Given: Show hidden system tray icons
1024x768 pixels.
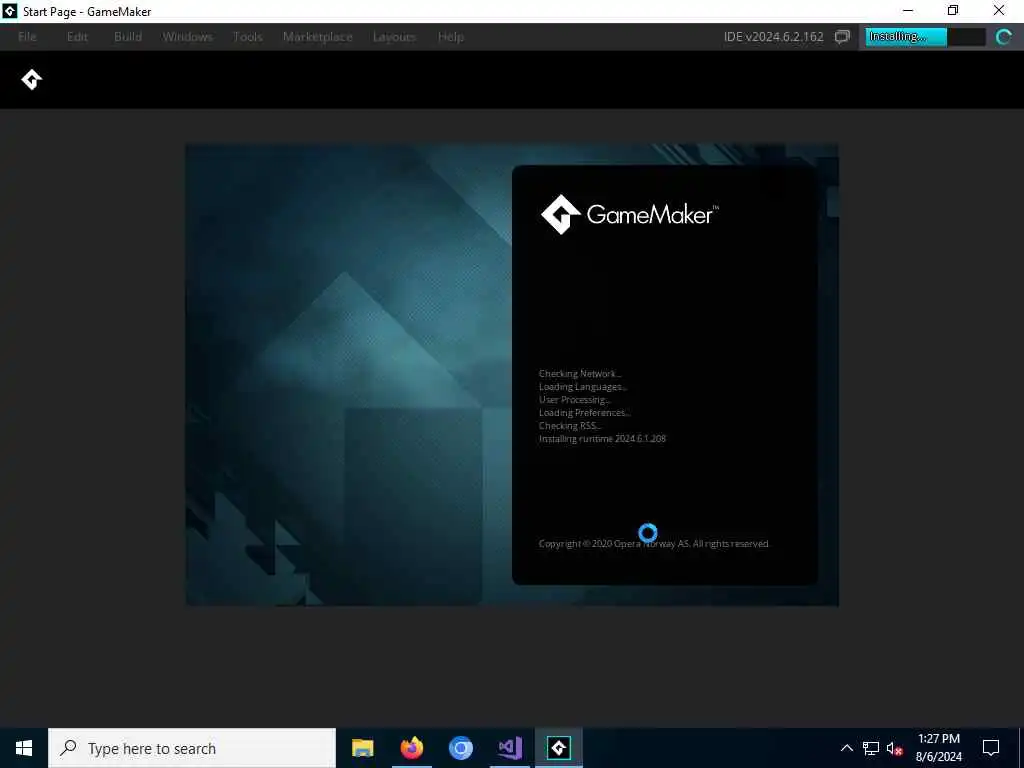Looking at the screenshot, I should point(846,748).
